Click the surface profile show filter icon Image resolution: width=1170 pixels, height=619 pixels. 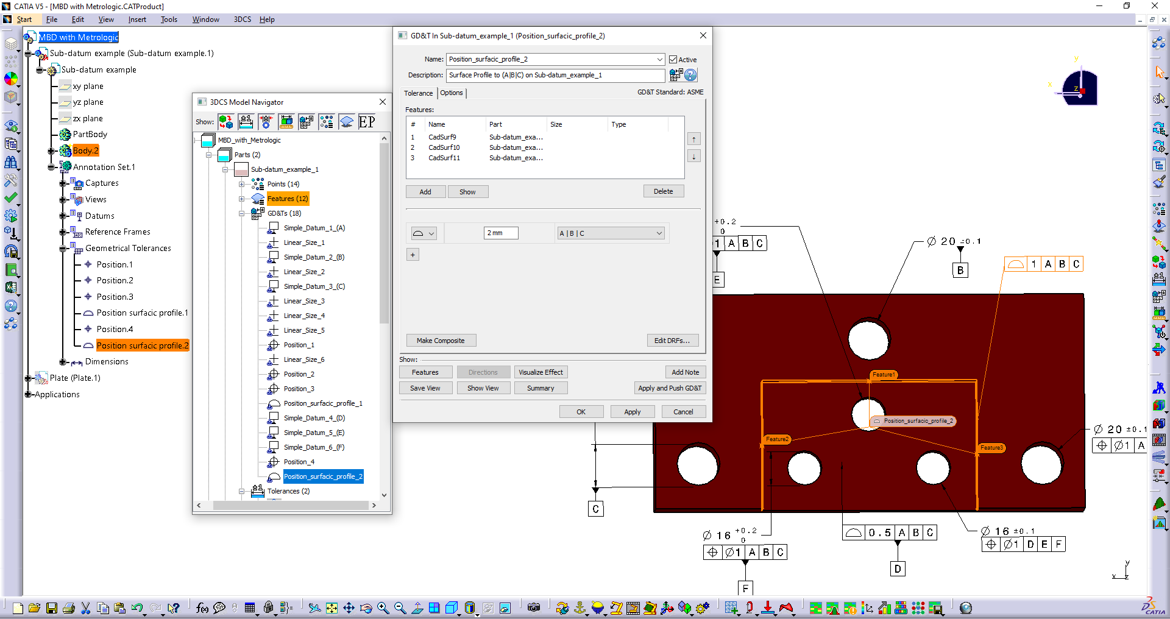[346, 121]
